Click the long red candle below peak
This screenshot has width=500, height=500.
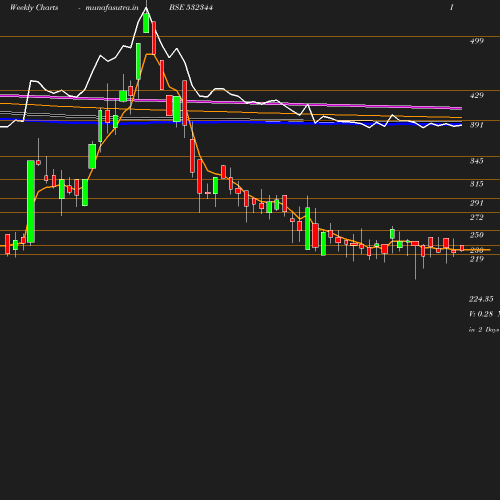pyautogui.click(x=154, y=38)
